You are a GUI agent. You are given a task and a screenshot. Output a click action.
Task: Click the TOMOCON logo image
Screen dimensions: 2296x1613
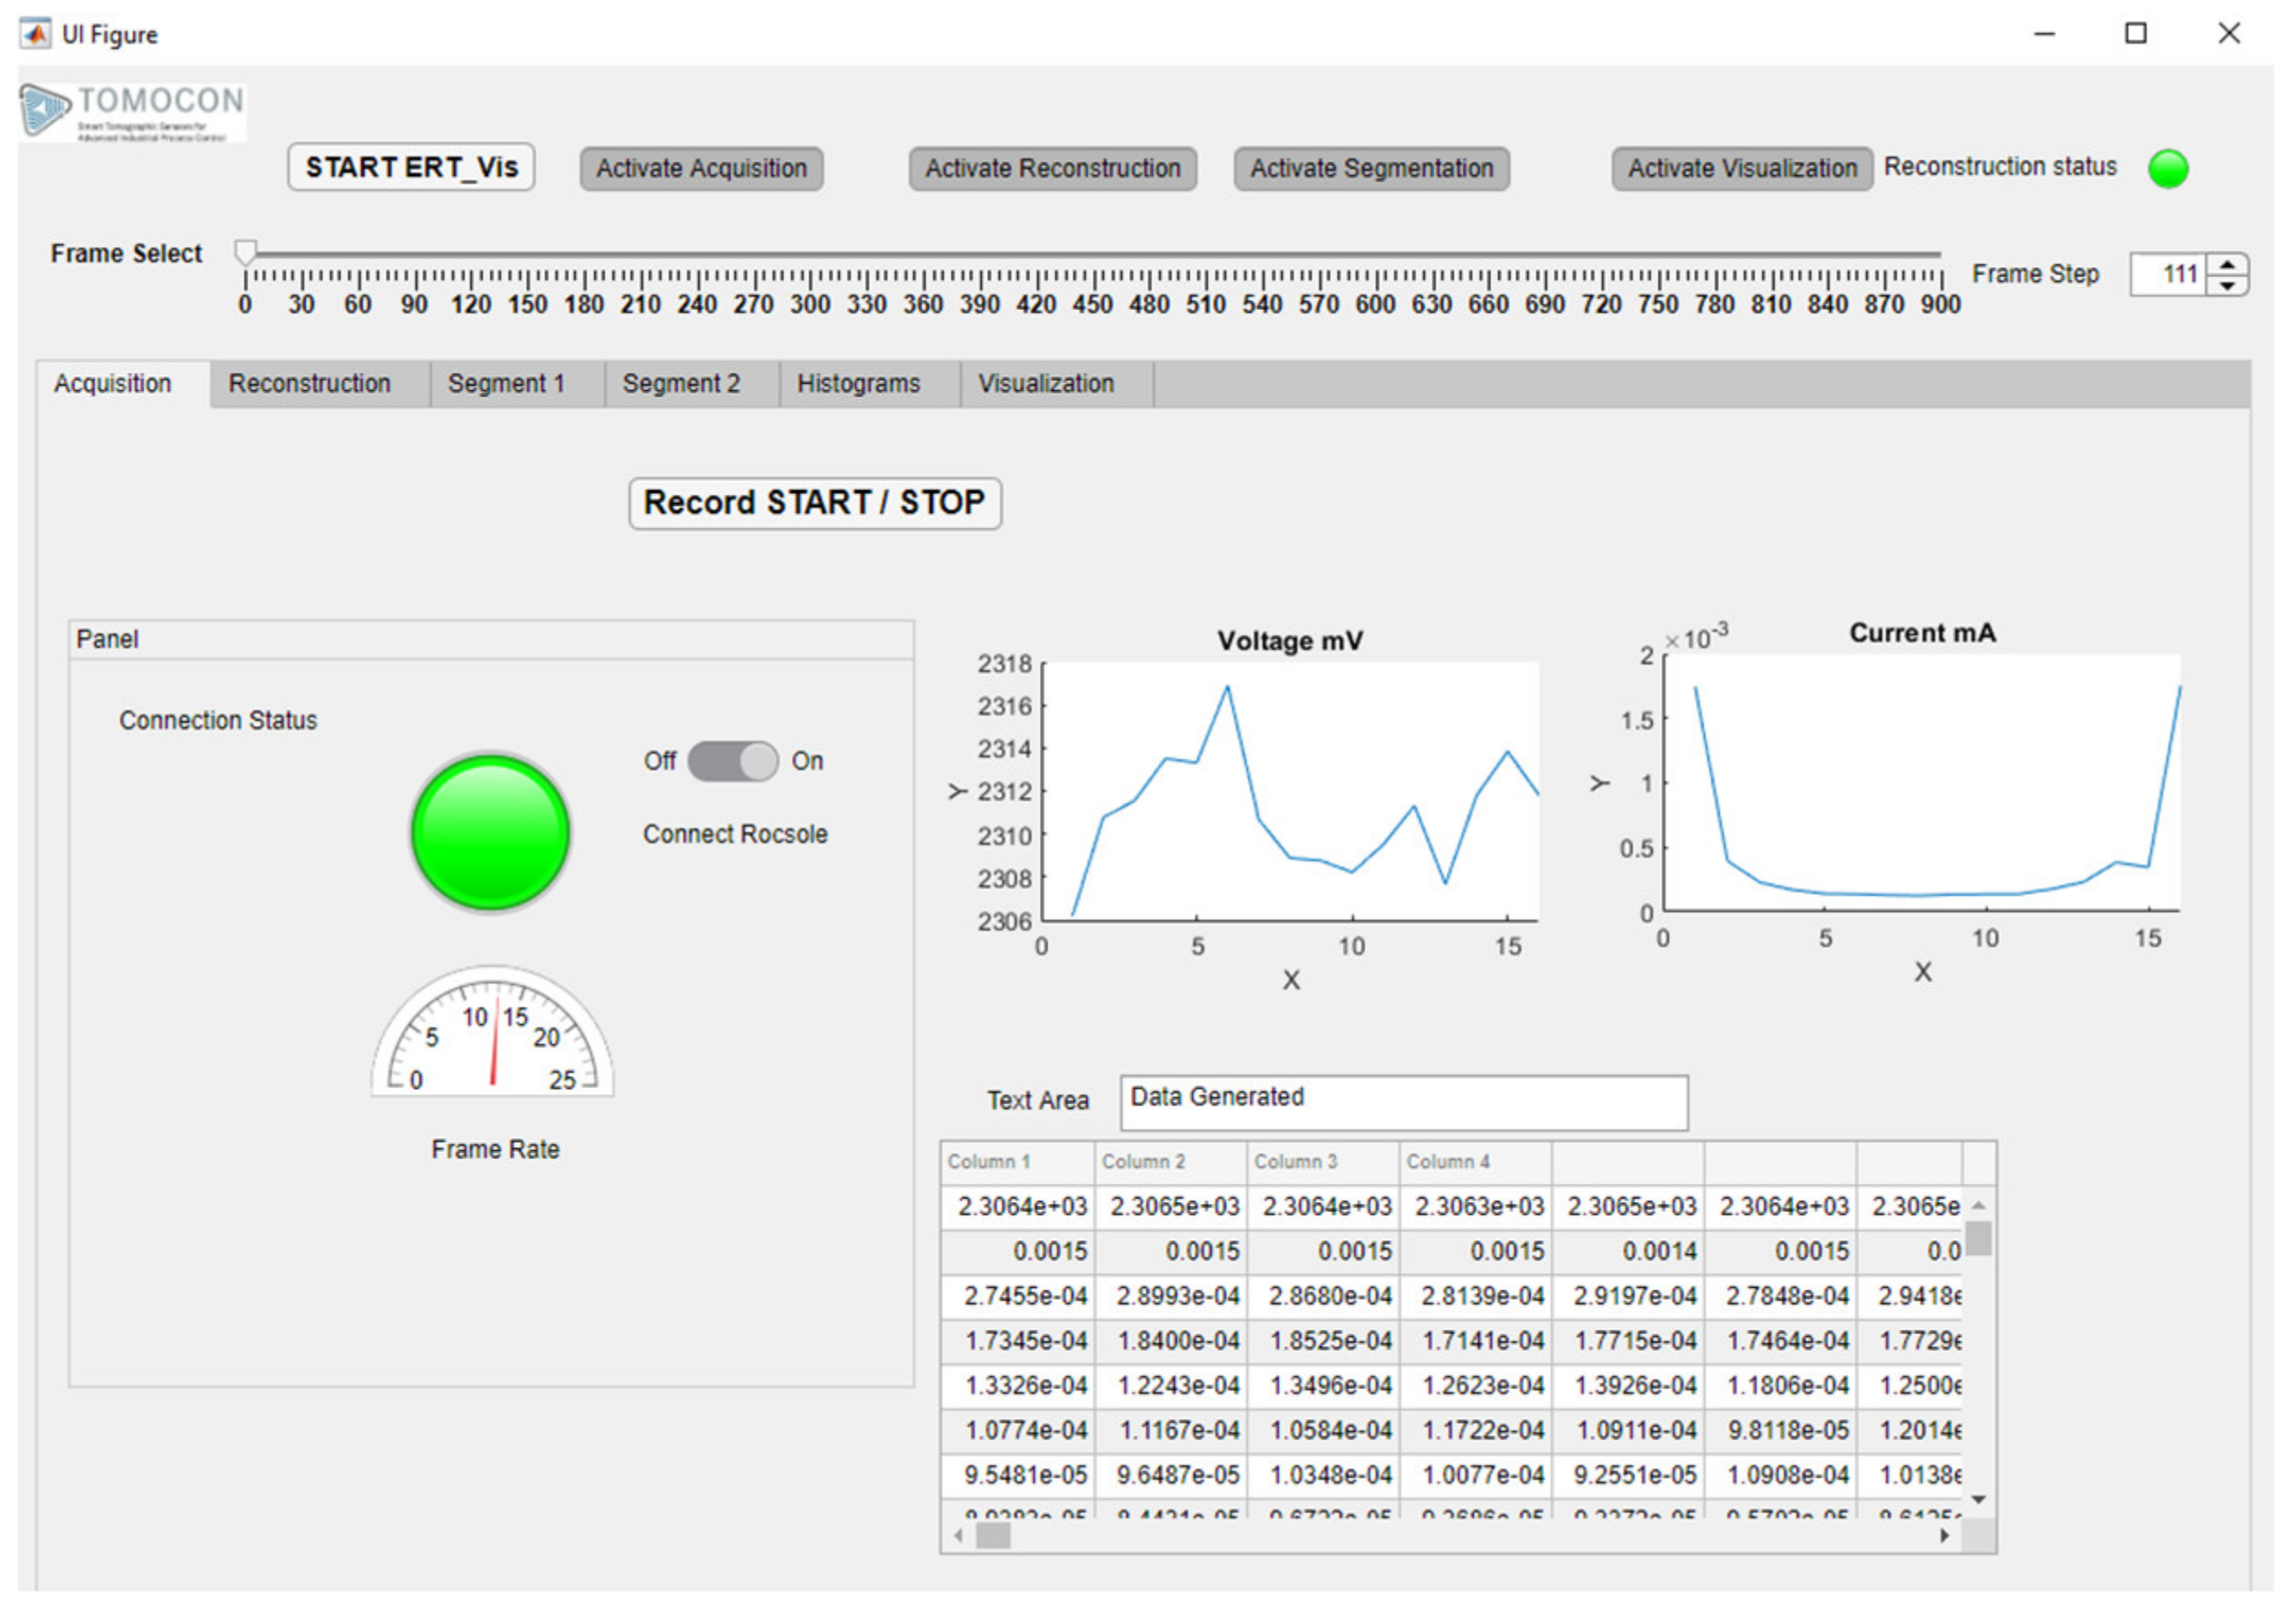click(x=132, y=112)
